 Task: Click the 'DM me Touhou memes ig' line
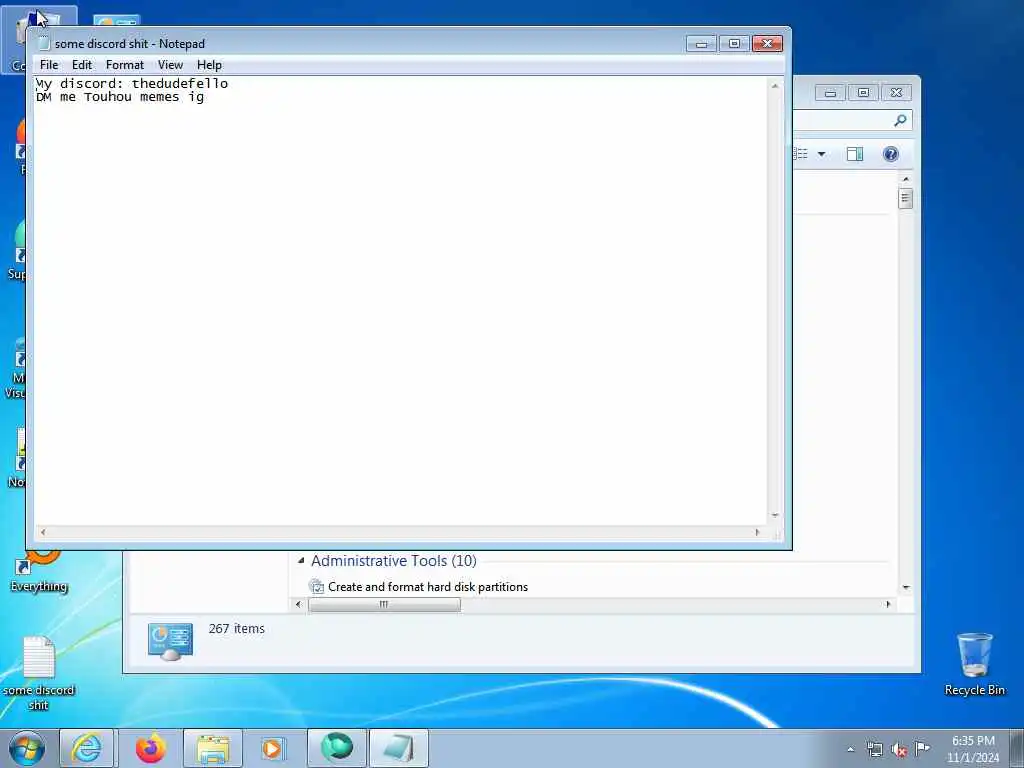pyautogui.click(x=120, y=97)
